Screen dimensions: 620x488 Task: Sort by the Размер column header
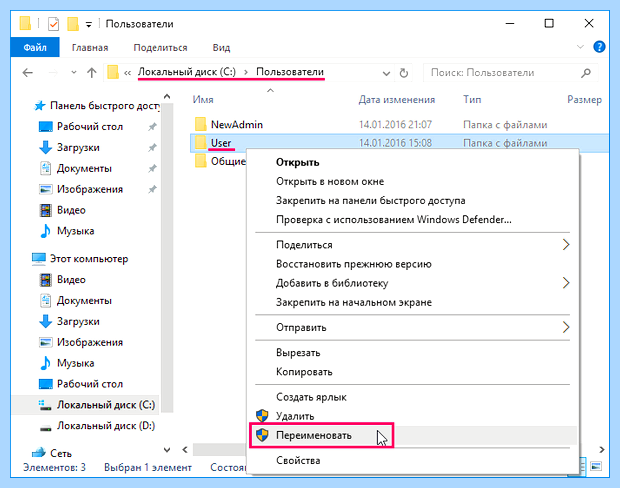pos(584,100)
